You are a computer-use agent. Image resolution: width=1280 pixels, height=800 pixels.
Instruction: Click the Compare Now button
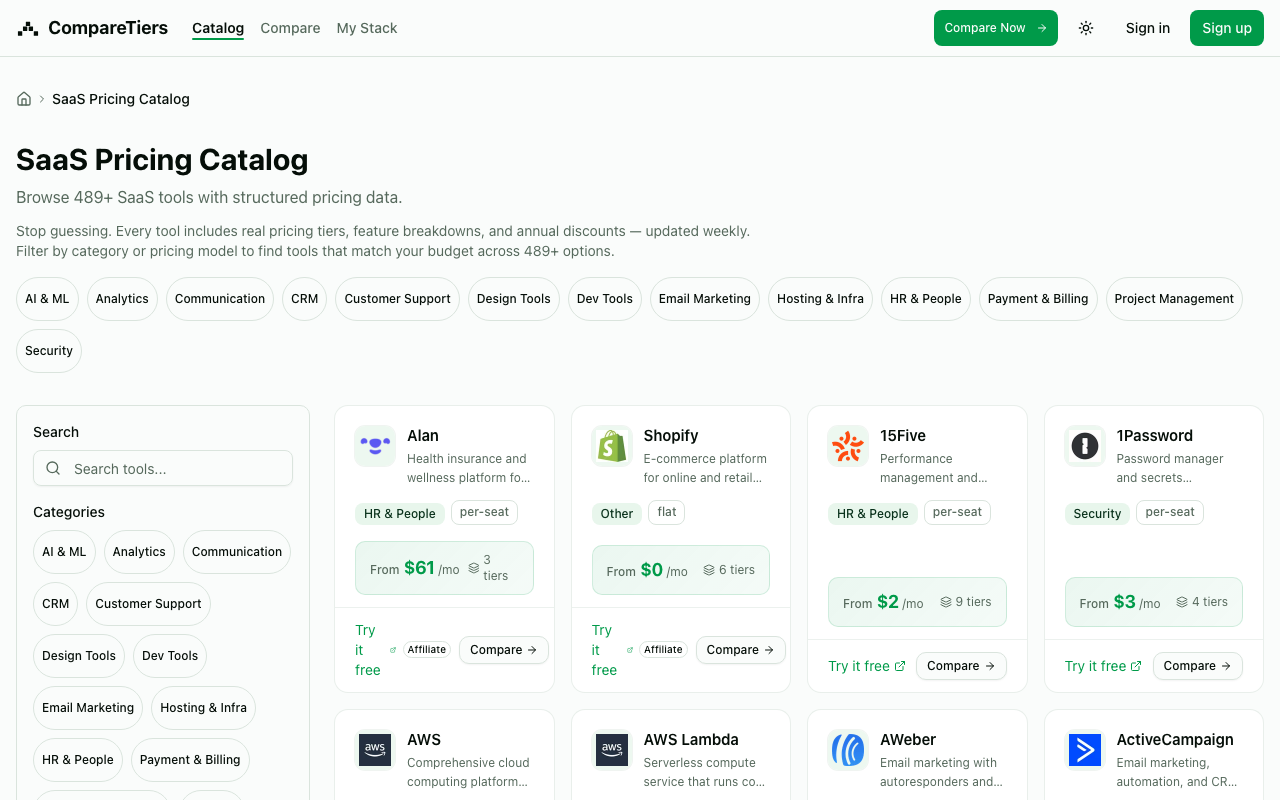[x=995, y=28]
